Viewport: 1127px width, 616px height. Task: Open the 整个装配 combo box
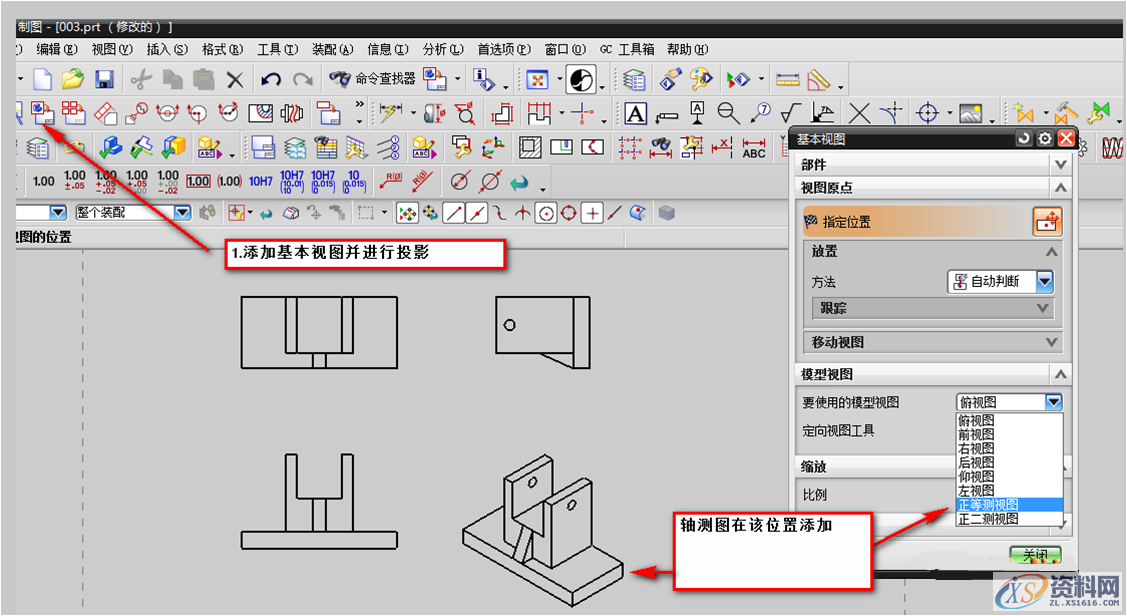pyautogui.click(x=183, y=211)
